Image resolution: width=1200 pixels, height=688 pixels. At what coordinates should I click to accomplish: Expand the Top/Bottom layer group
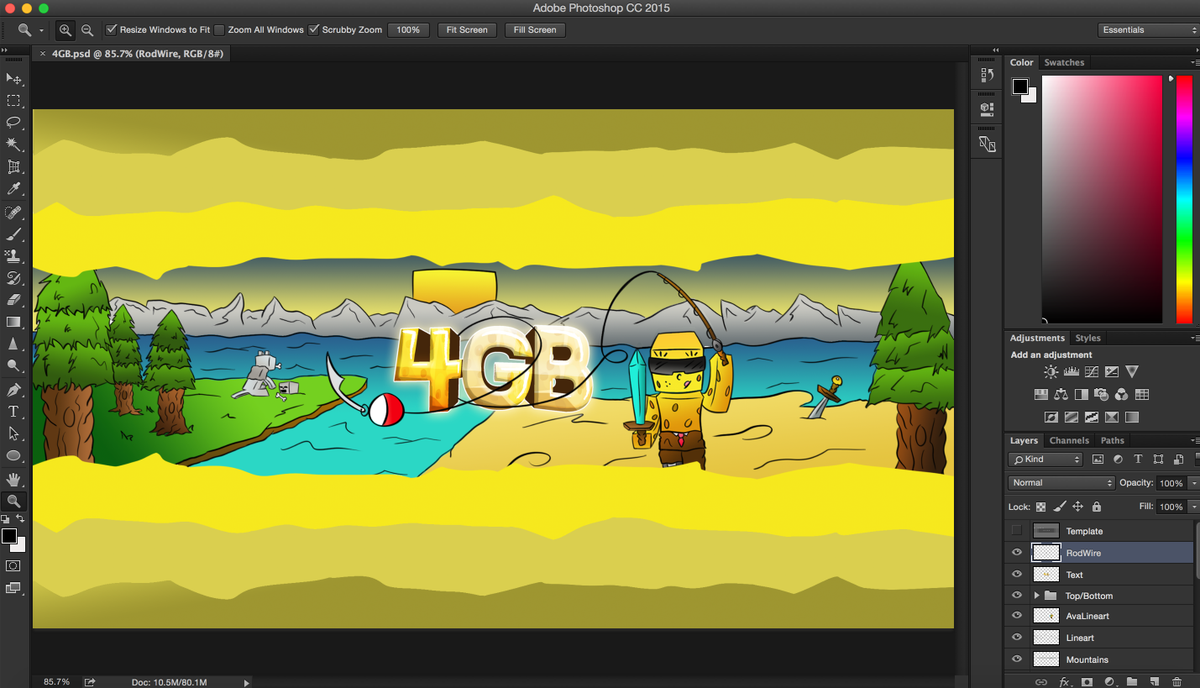click(1037, 595)
